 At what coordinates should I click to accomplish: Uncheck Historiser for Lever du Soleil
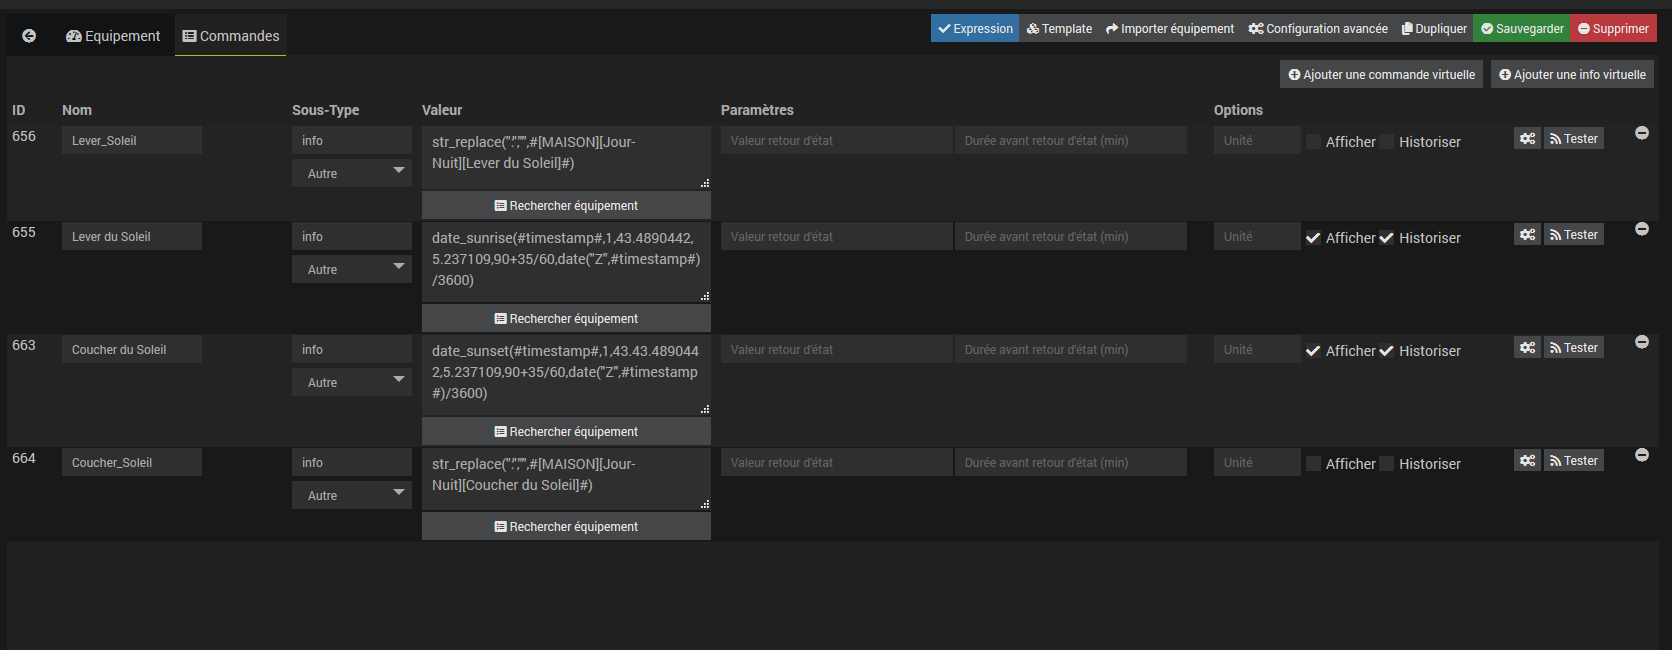point(1387,238)
